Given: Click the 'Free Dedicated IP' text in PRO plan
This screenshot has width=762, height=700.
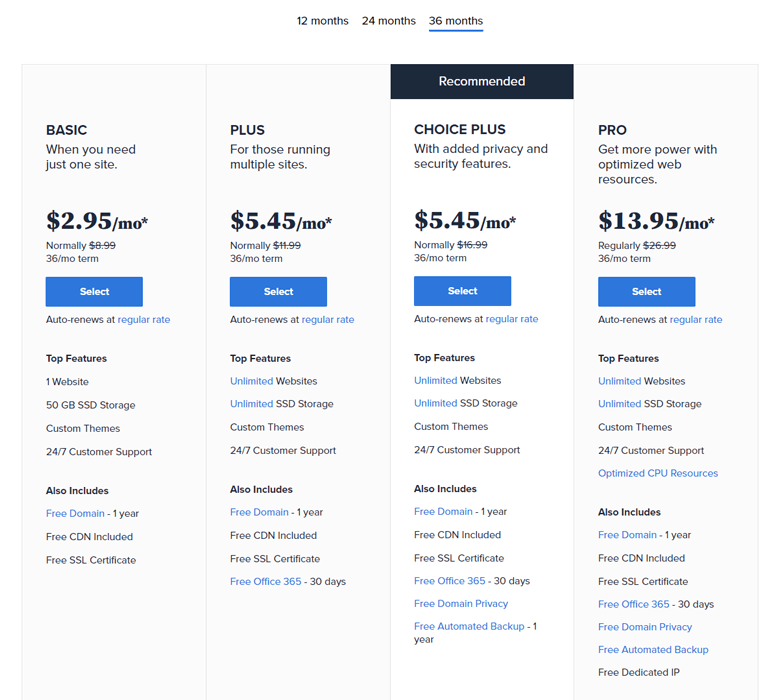Looking at the screenshot, I should point(639,672).
